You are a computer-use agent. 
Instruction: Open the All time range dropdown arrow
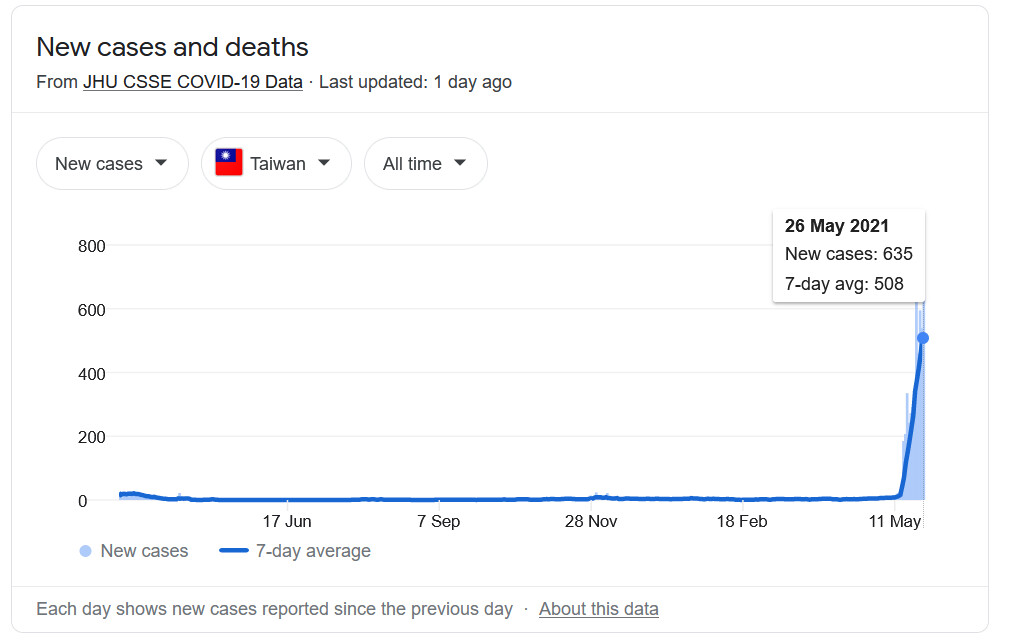(460, 163)
